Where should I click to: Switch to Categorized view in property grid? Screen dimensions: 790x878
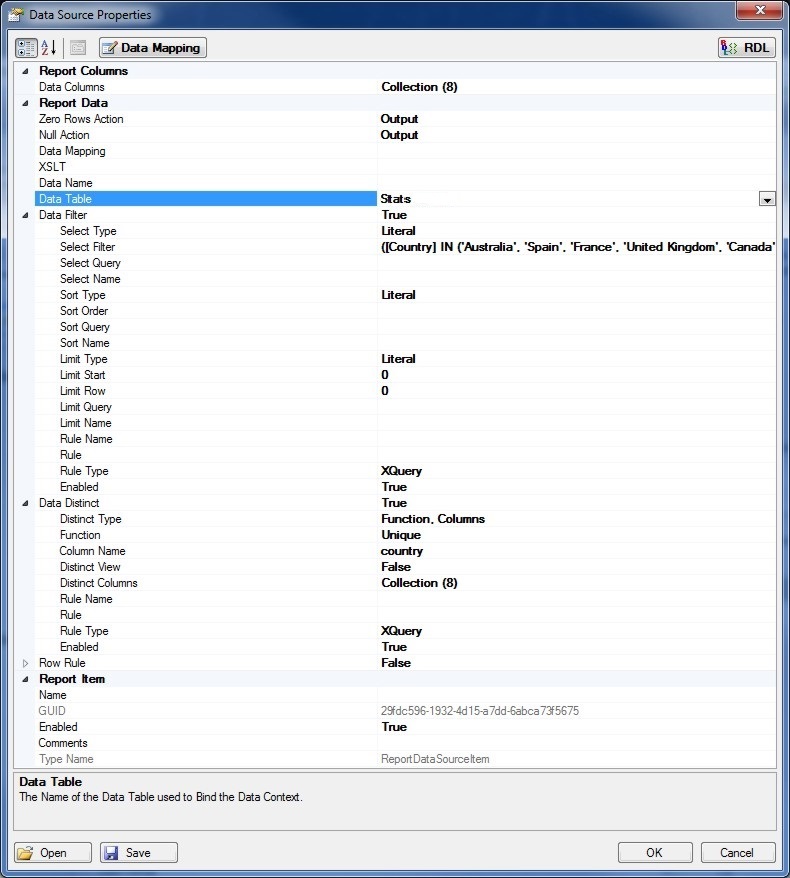(27, 48)
